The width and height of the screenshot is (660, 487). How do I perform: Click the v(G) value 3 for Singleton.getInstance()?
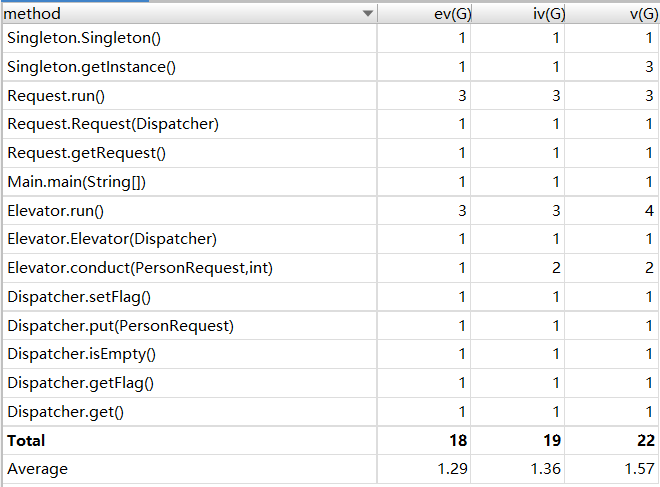649,67
